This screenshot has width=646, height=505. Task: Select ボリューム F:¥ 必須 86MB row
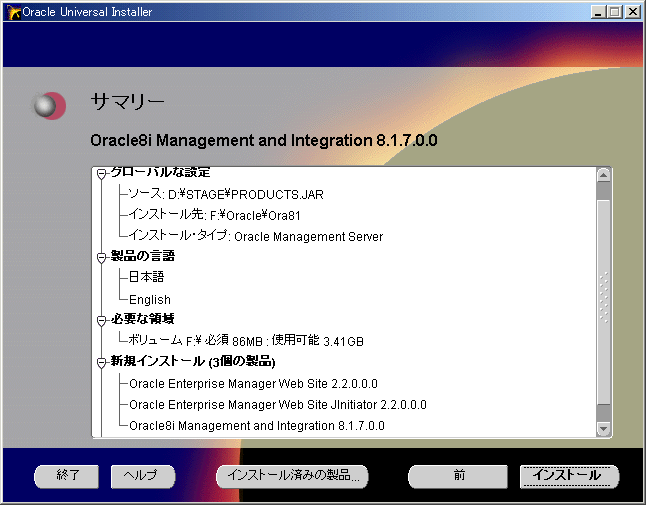coord(246,341)
